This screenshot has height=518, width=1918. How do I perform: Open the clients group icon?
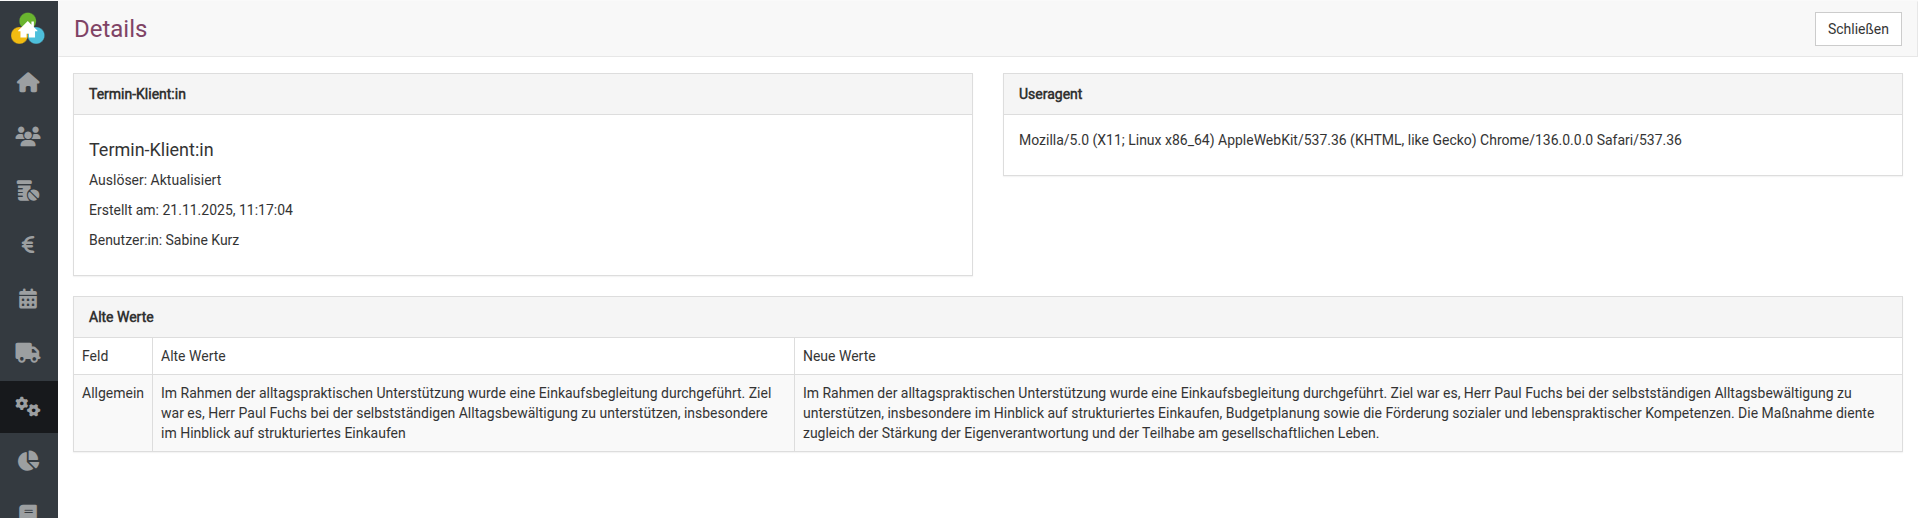tap(28, 136)
